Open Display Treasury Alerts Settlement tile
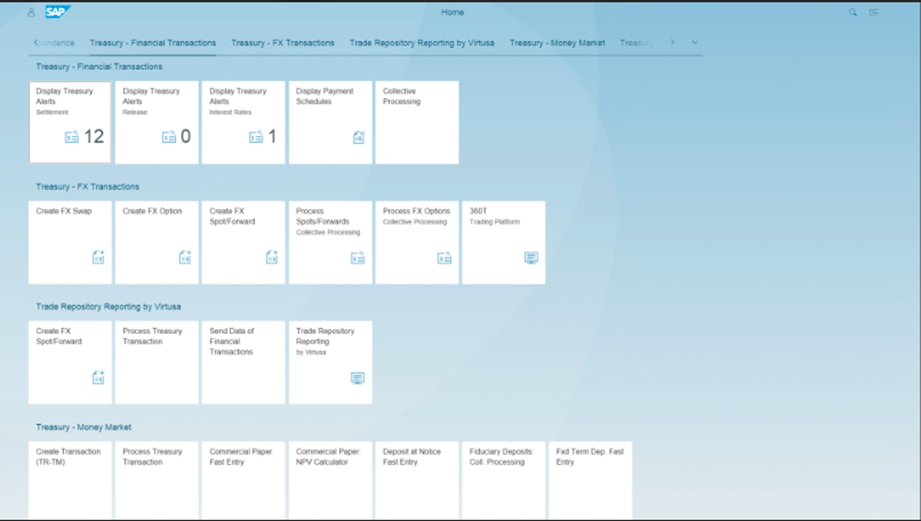This screenshot has height=521, width=921. [x=70, y=122]
